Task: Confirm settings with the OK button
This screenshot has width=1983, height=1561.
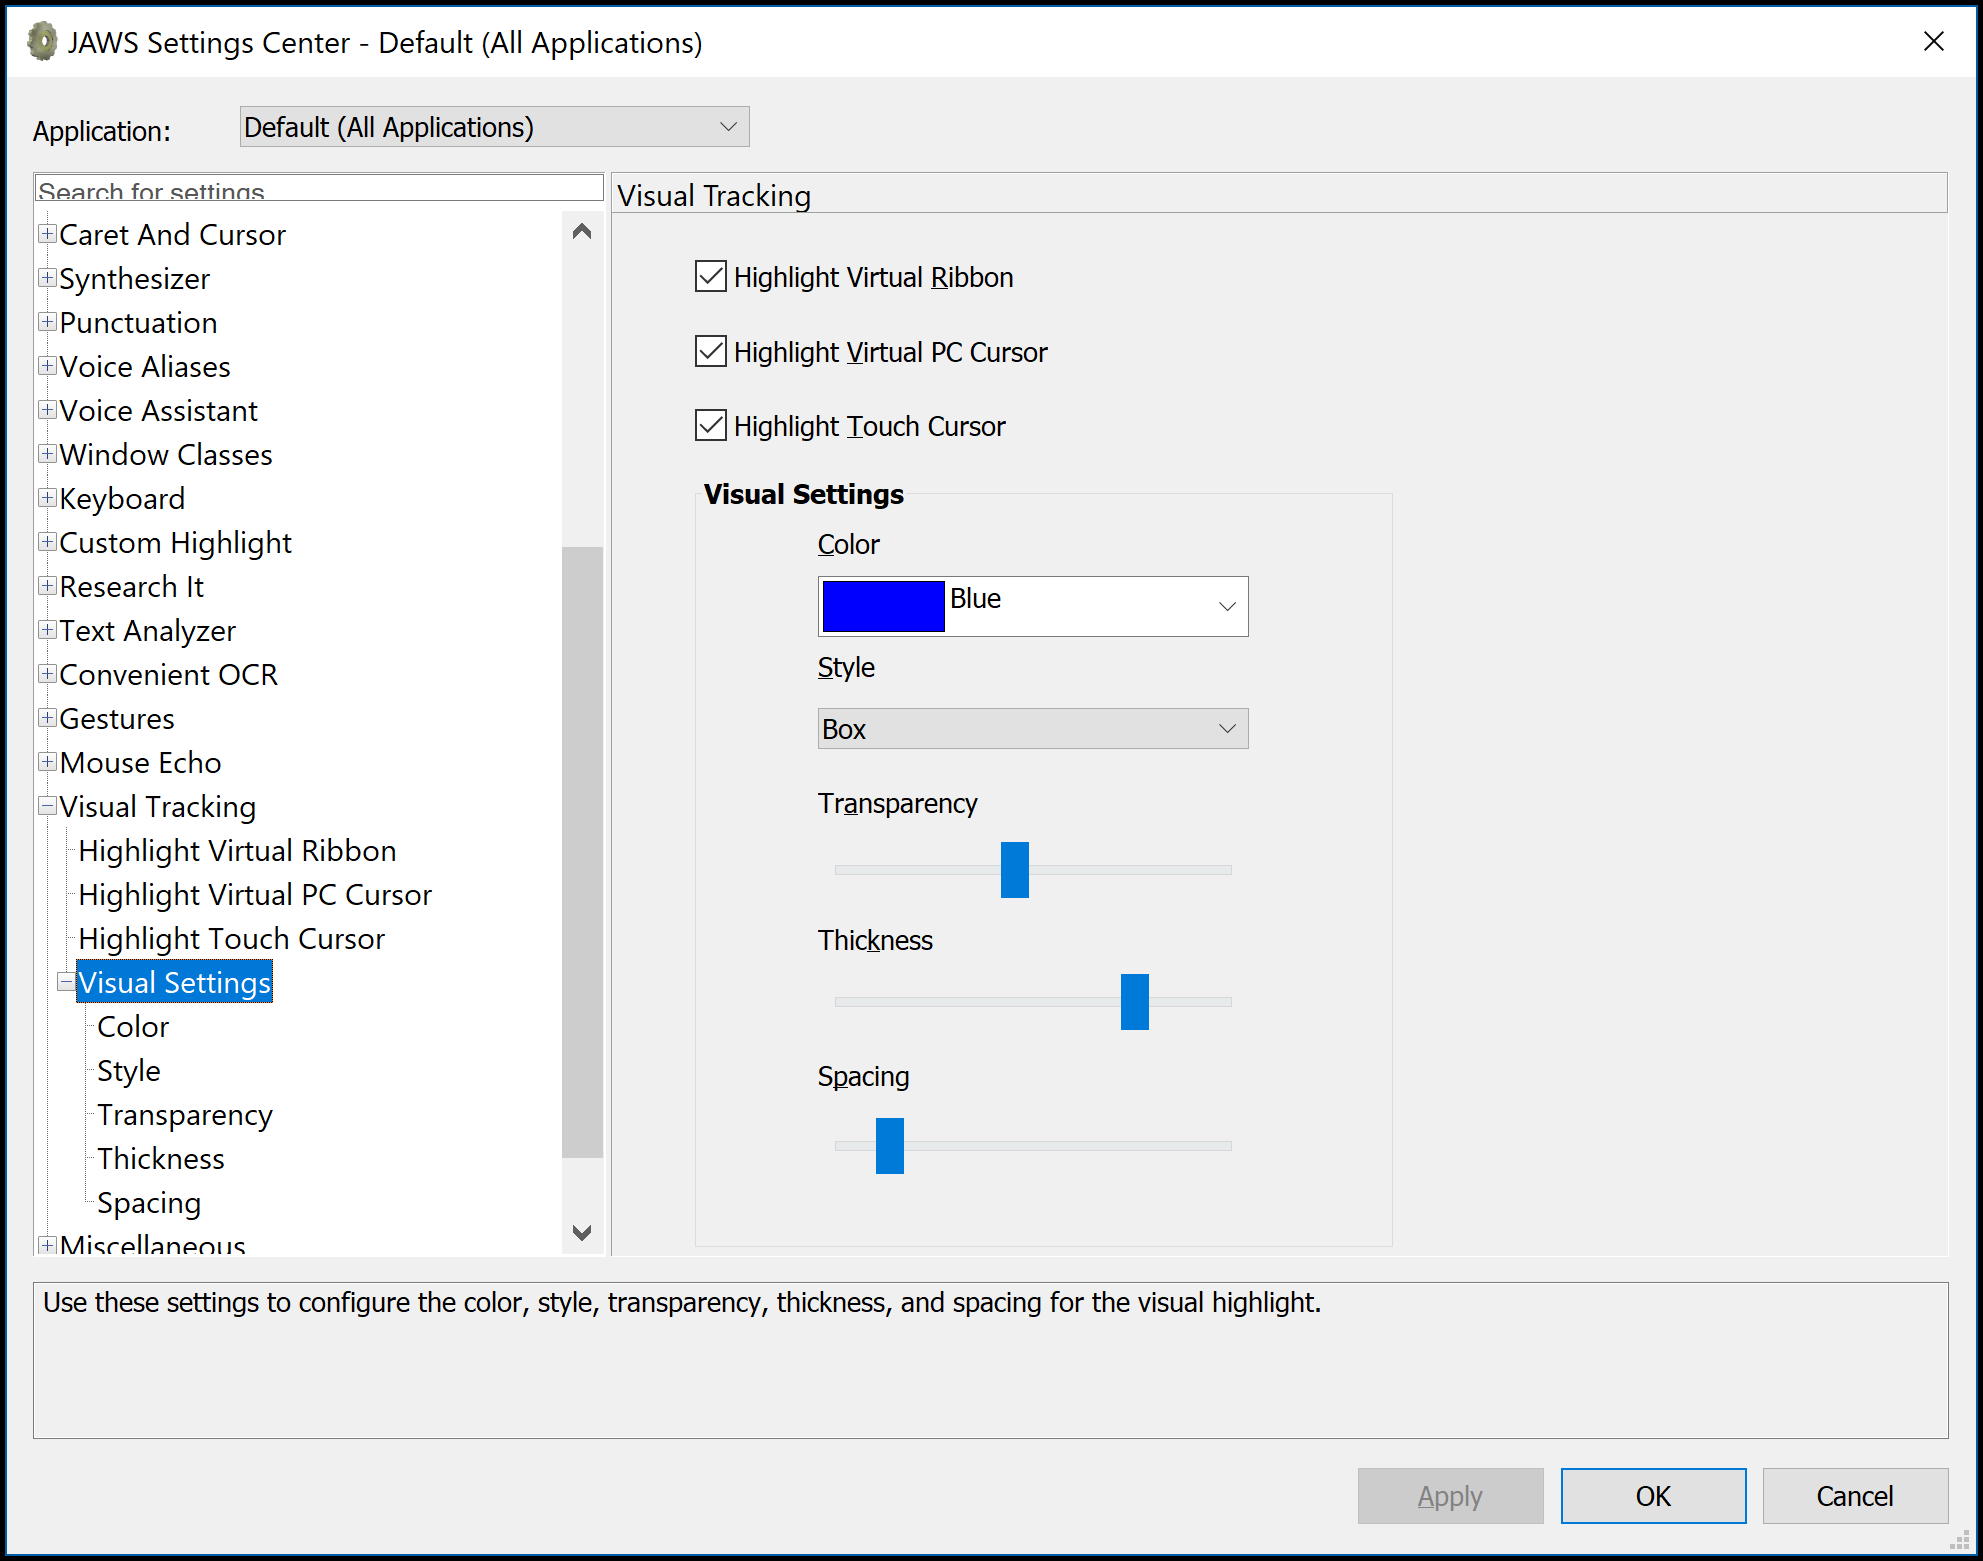Action: tap(1653, 1496)
